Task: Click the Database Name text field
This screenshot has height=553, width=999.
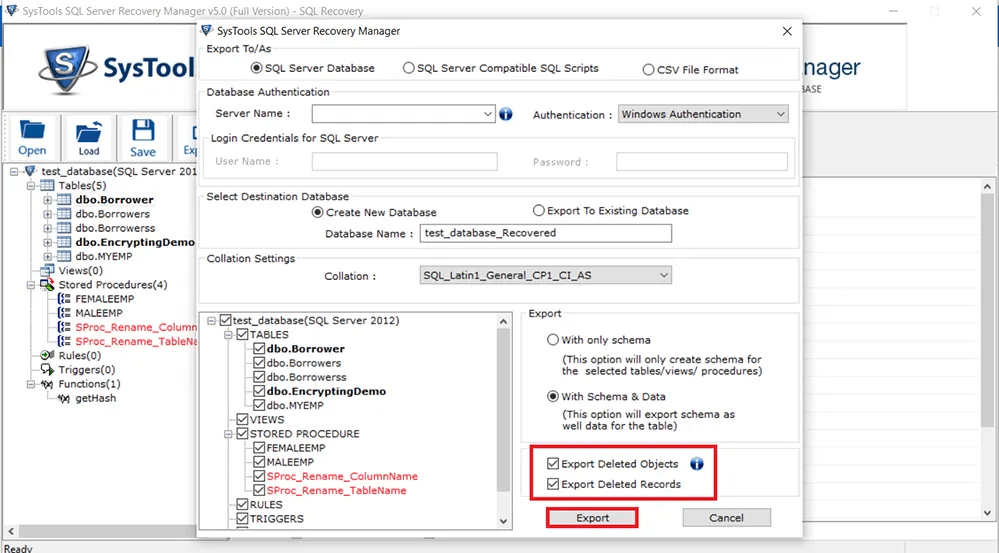Action: [x=545, y=233]
